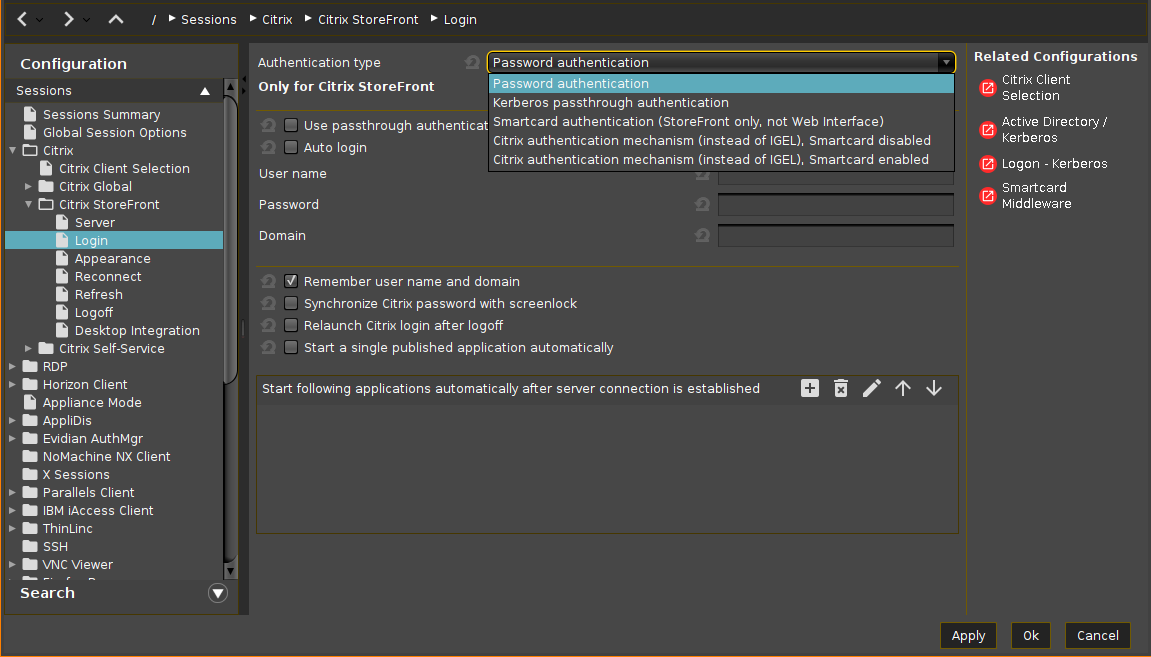
Task: Select Kerberos passthrough authentication option
Action: click(x=610, y=102)
